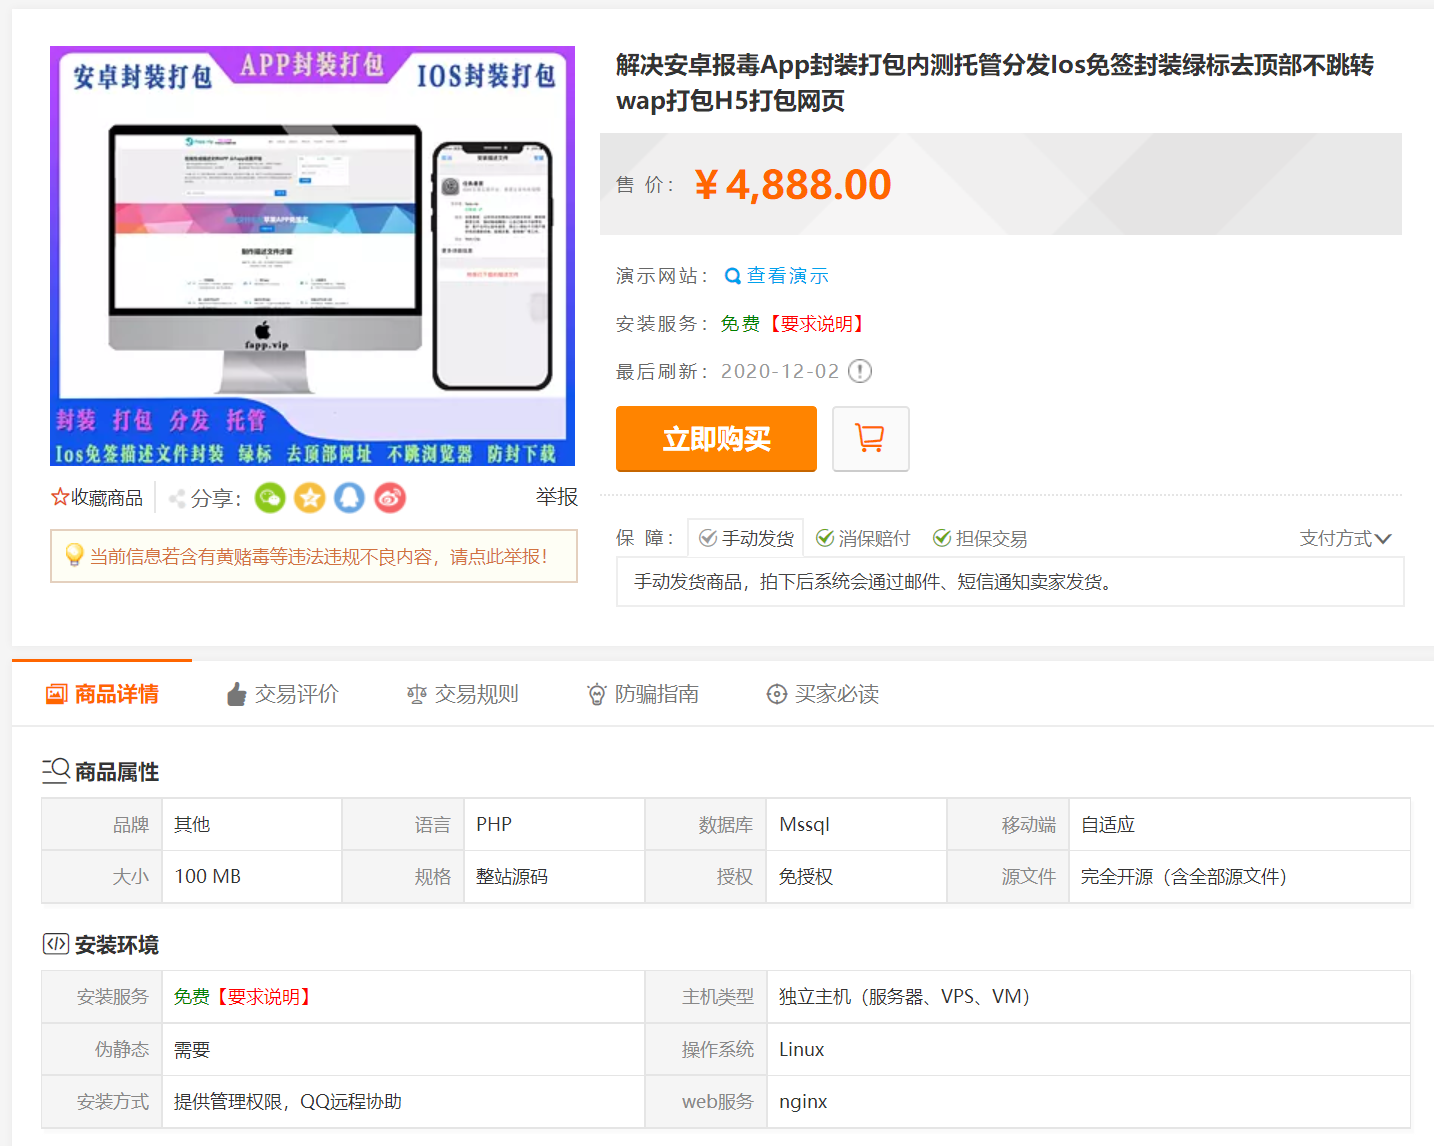Click the exclamation icon beside 最后刷新 date

click(x=858, y=371)
